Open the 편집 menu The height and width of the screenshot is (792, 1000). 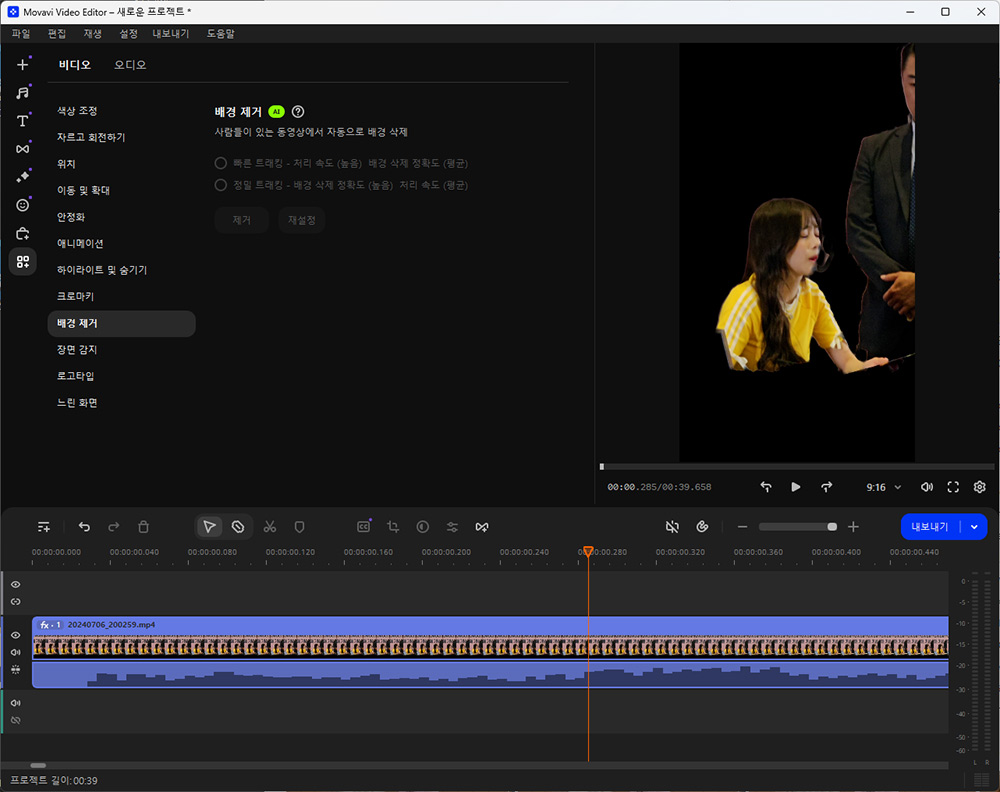pyautogui.click(x=57, y=34)
